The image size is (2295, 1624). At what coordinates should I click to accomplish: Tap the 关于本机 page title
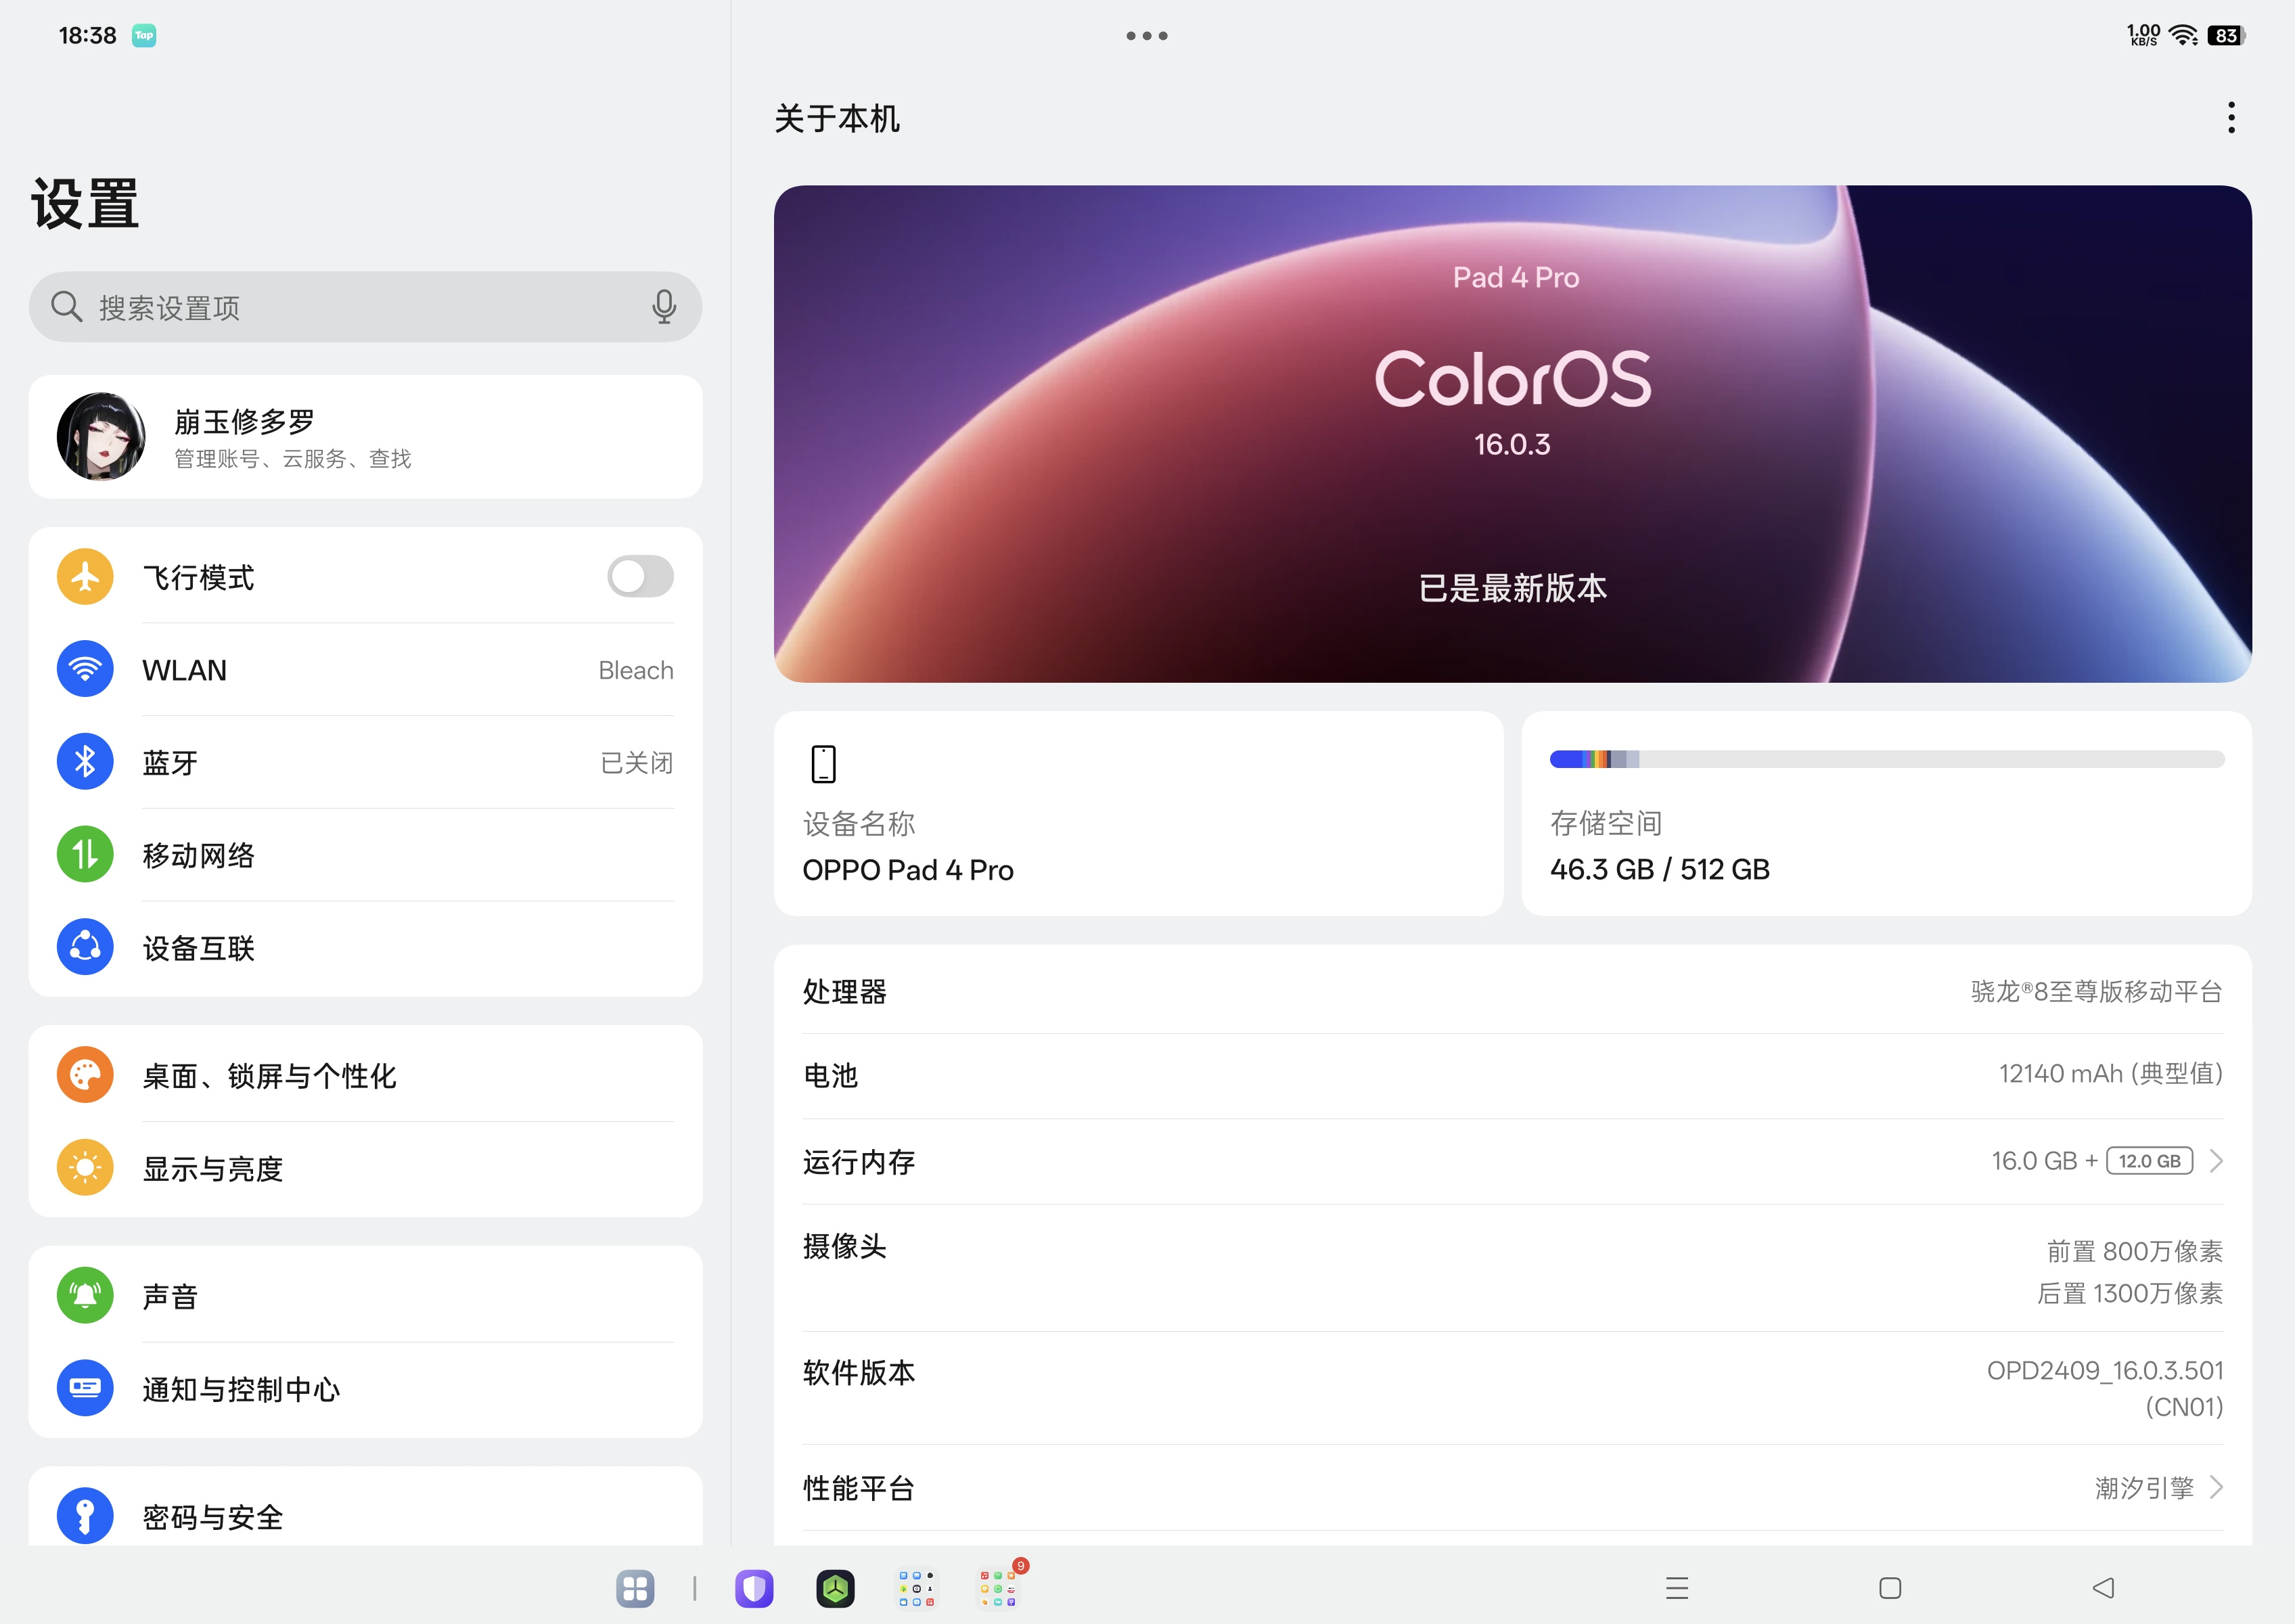point(837,118)
